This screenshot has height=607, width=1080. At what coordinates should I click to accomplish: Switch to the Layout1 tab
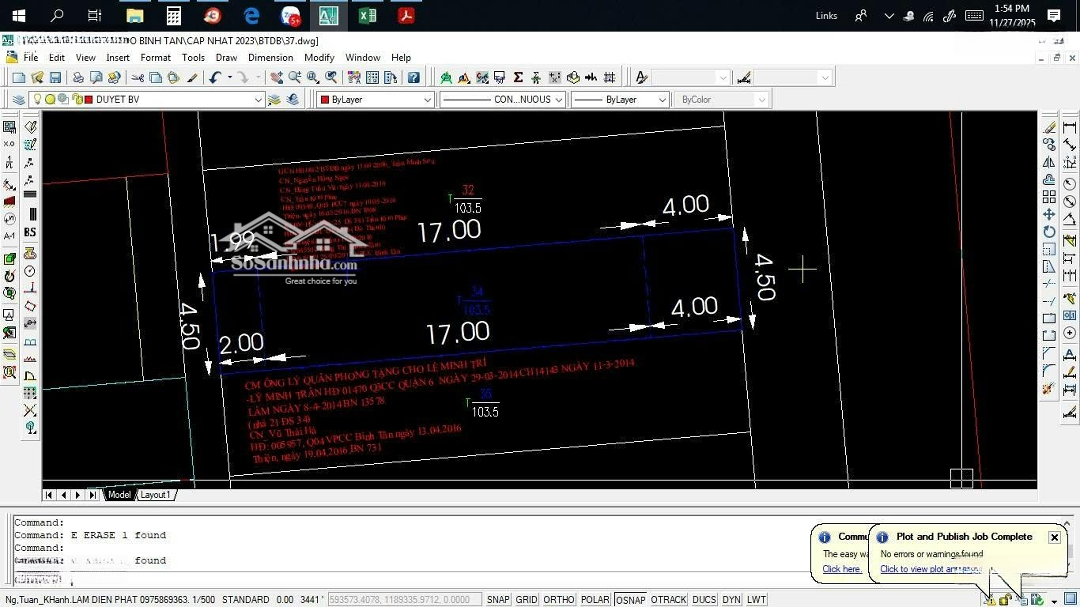(155, 495)
